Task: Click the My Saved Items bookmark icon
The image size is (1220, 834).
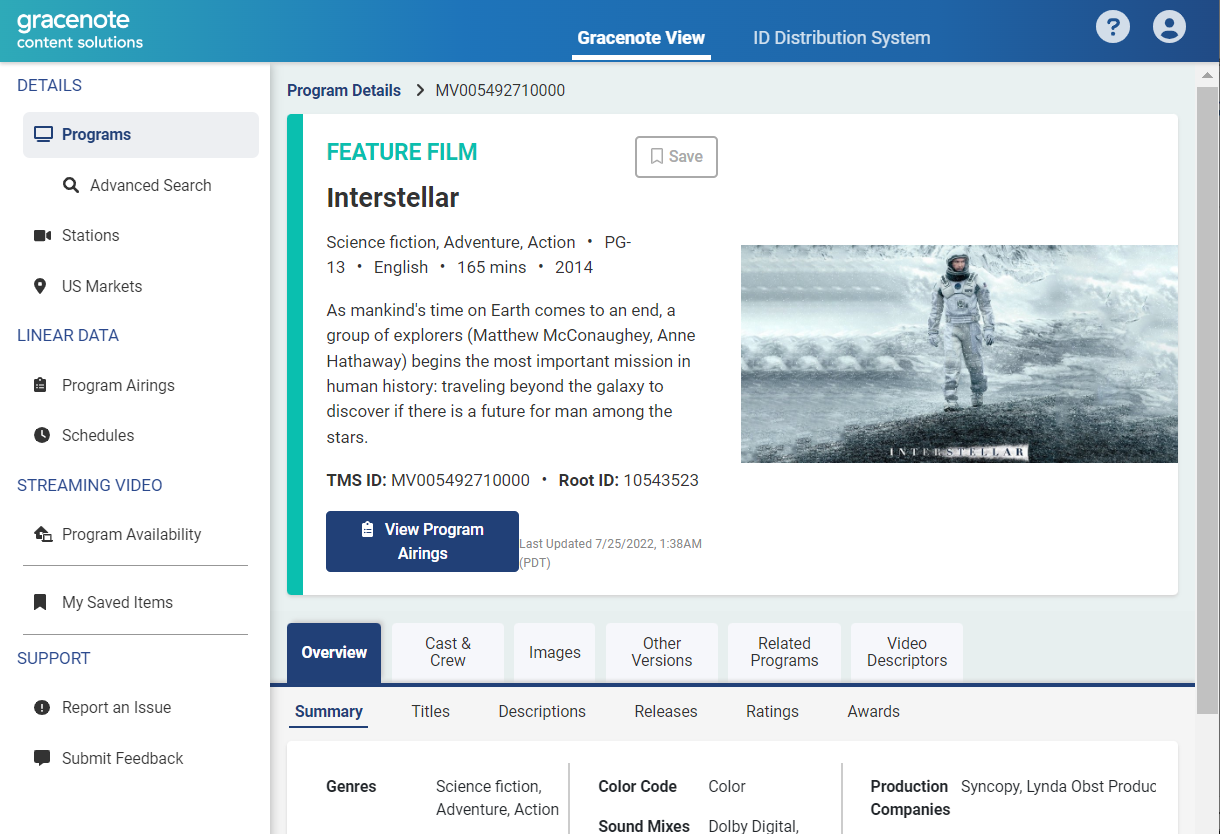Action: click(40, 603)
